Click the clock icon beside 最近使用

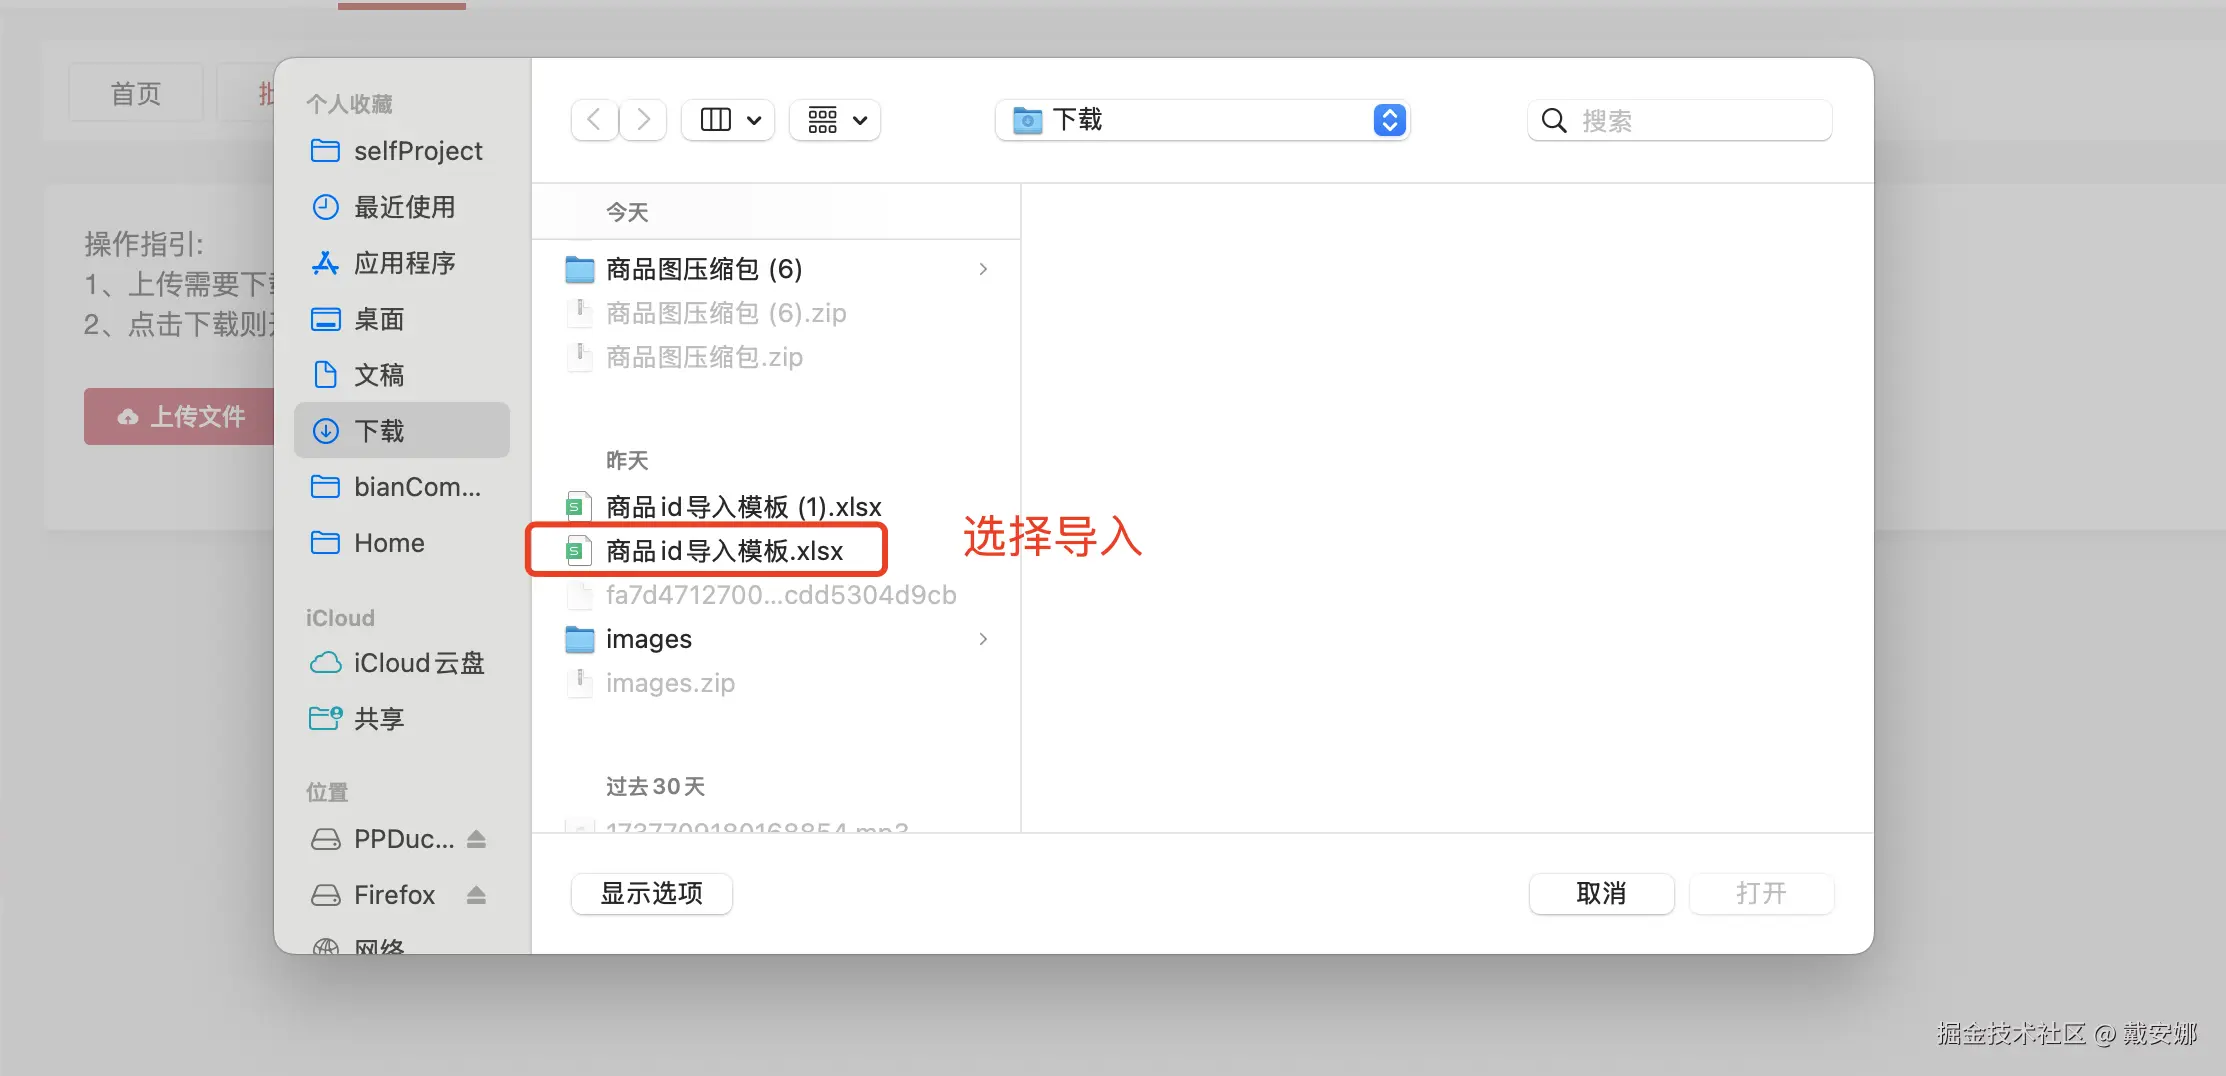325,207
